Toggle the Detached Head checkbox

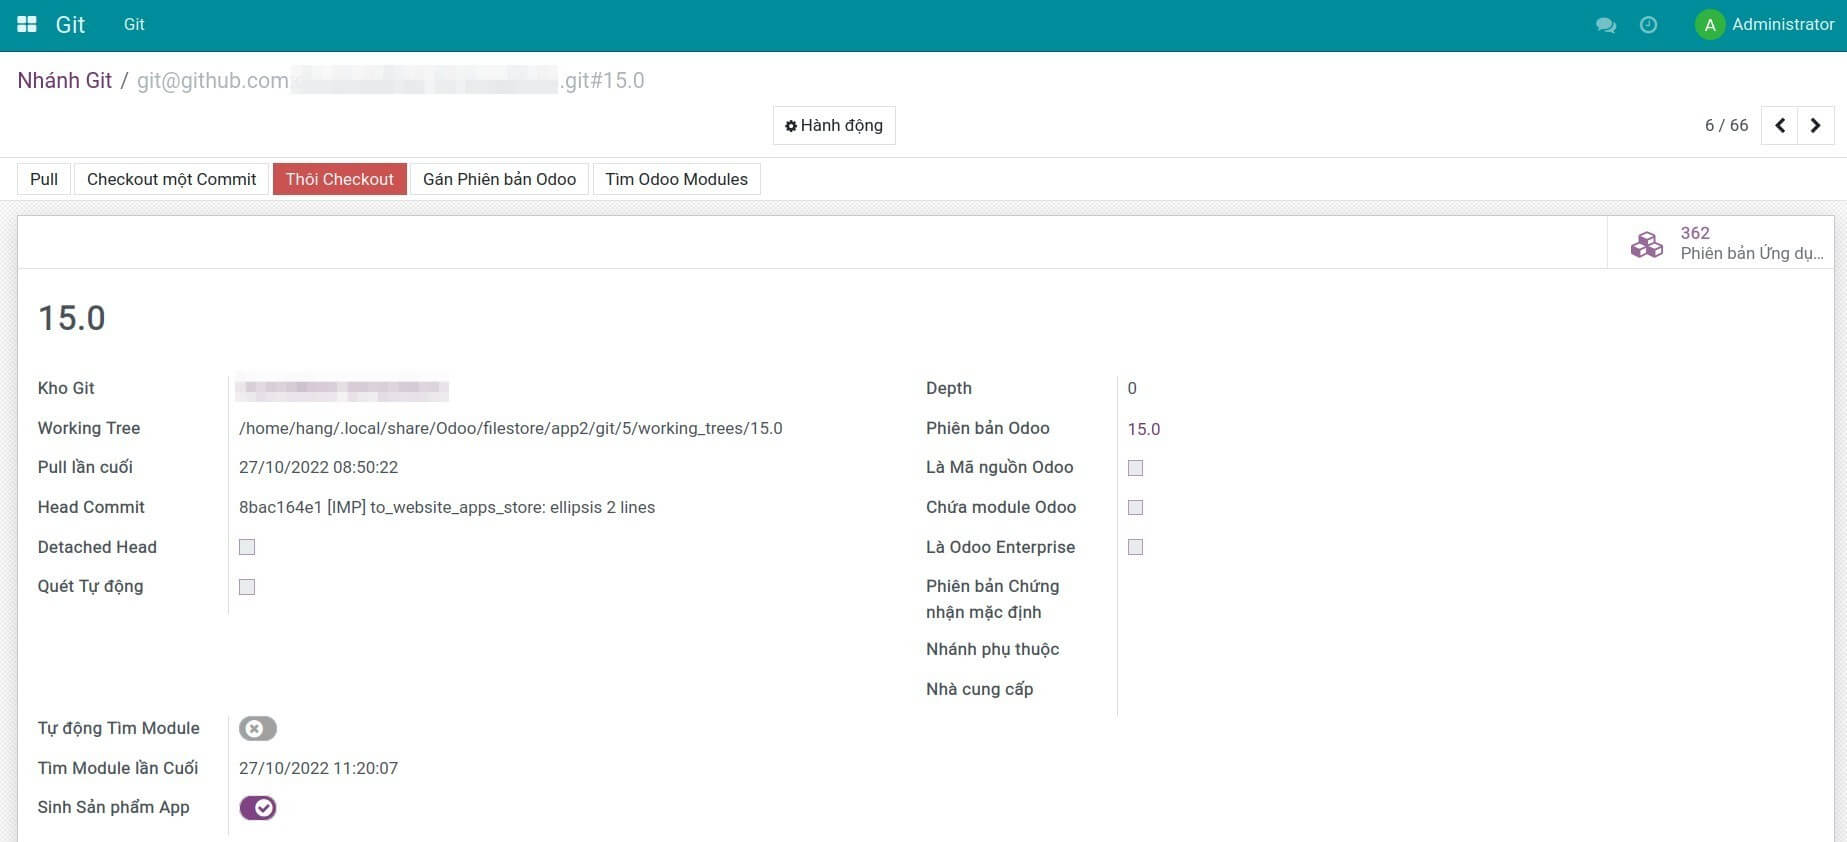(x=247, y=547)
